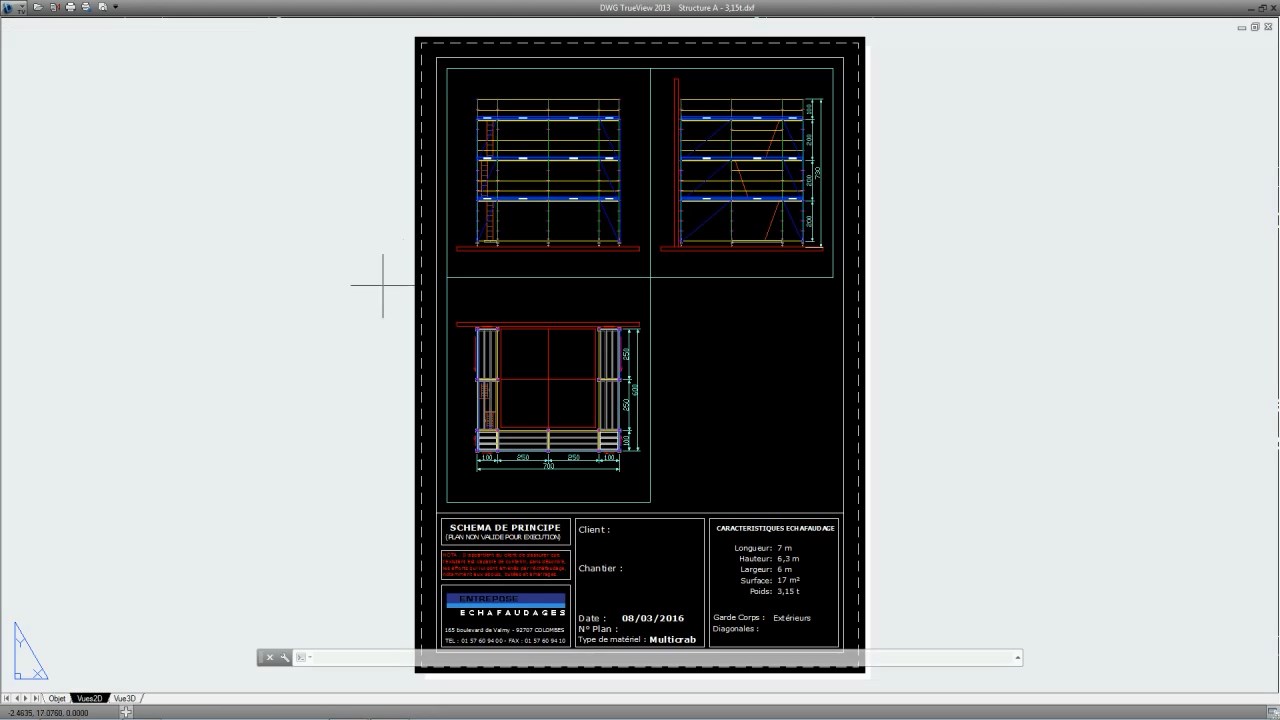Click the 'N° Plan :' label
Screen dimensions: 1280x720
[x=598, y=629]
